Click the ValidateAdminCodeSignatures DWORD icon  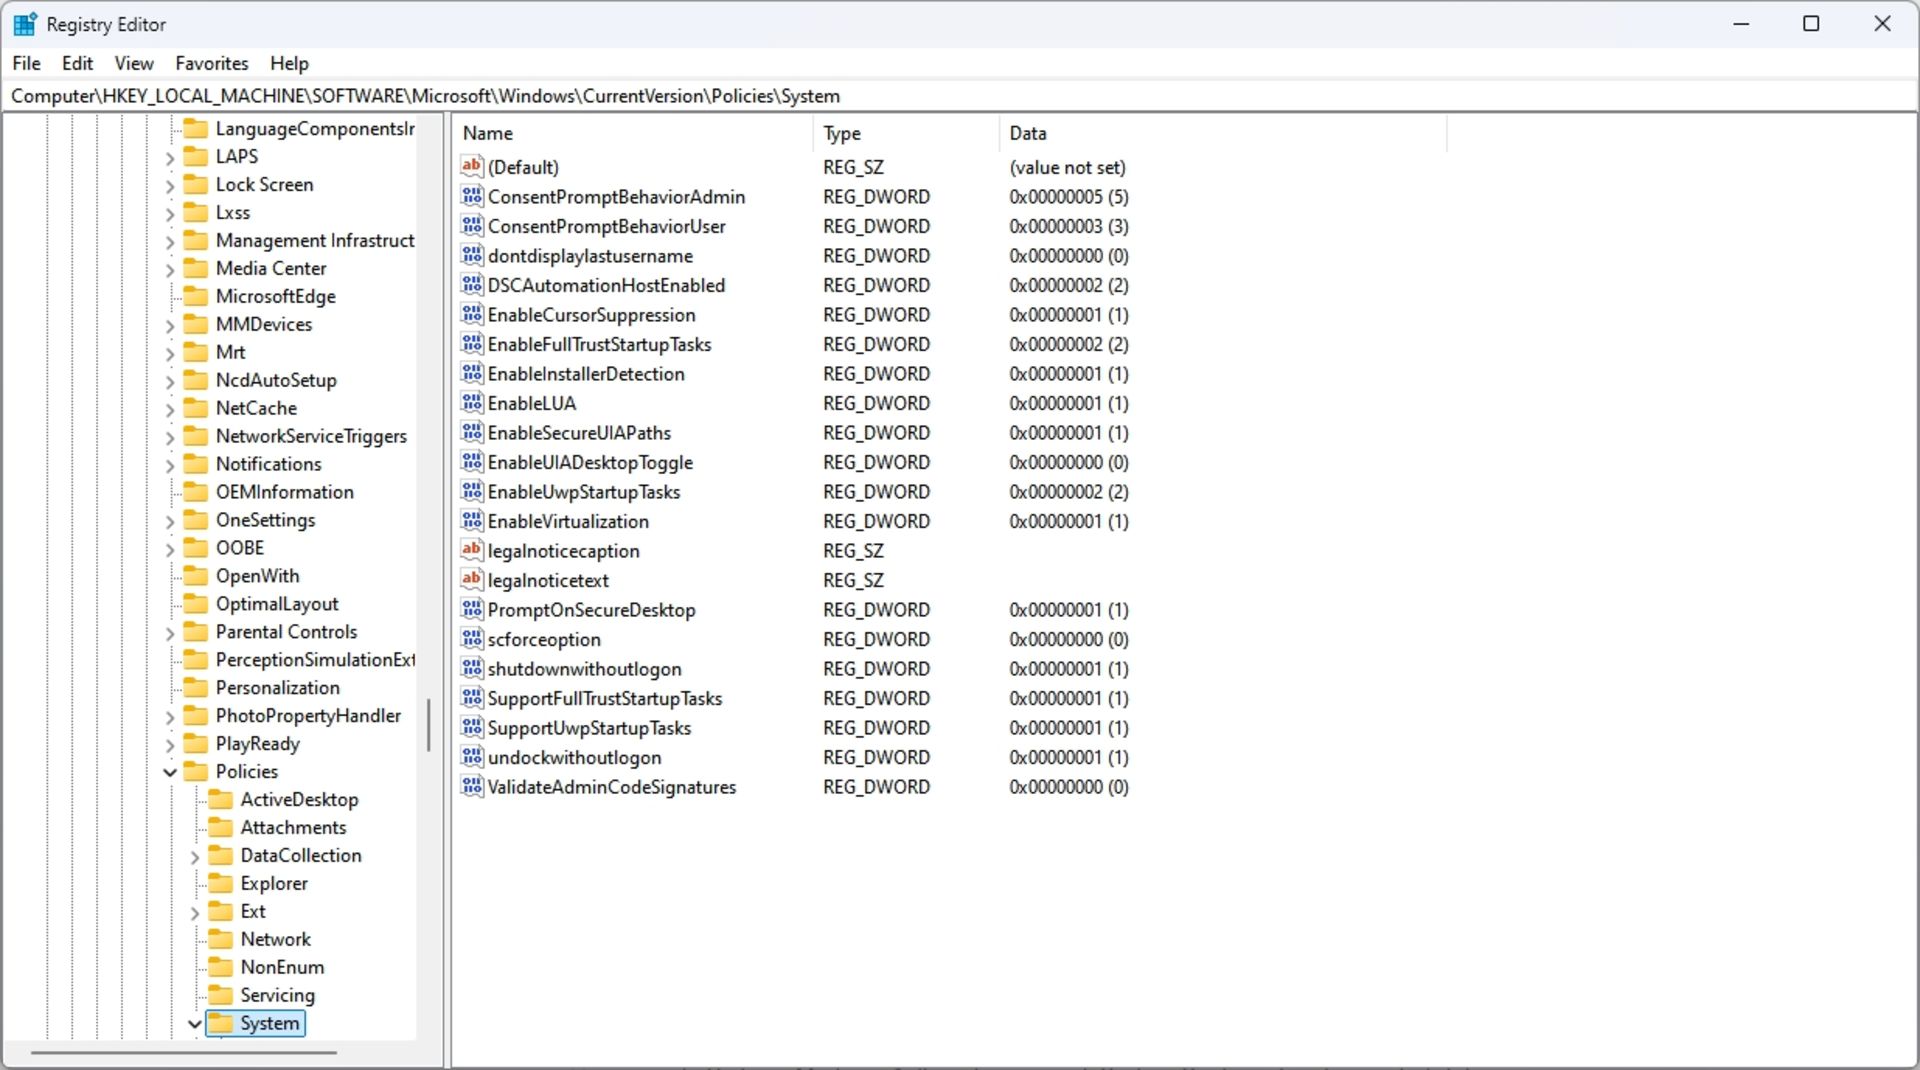471,787
